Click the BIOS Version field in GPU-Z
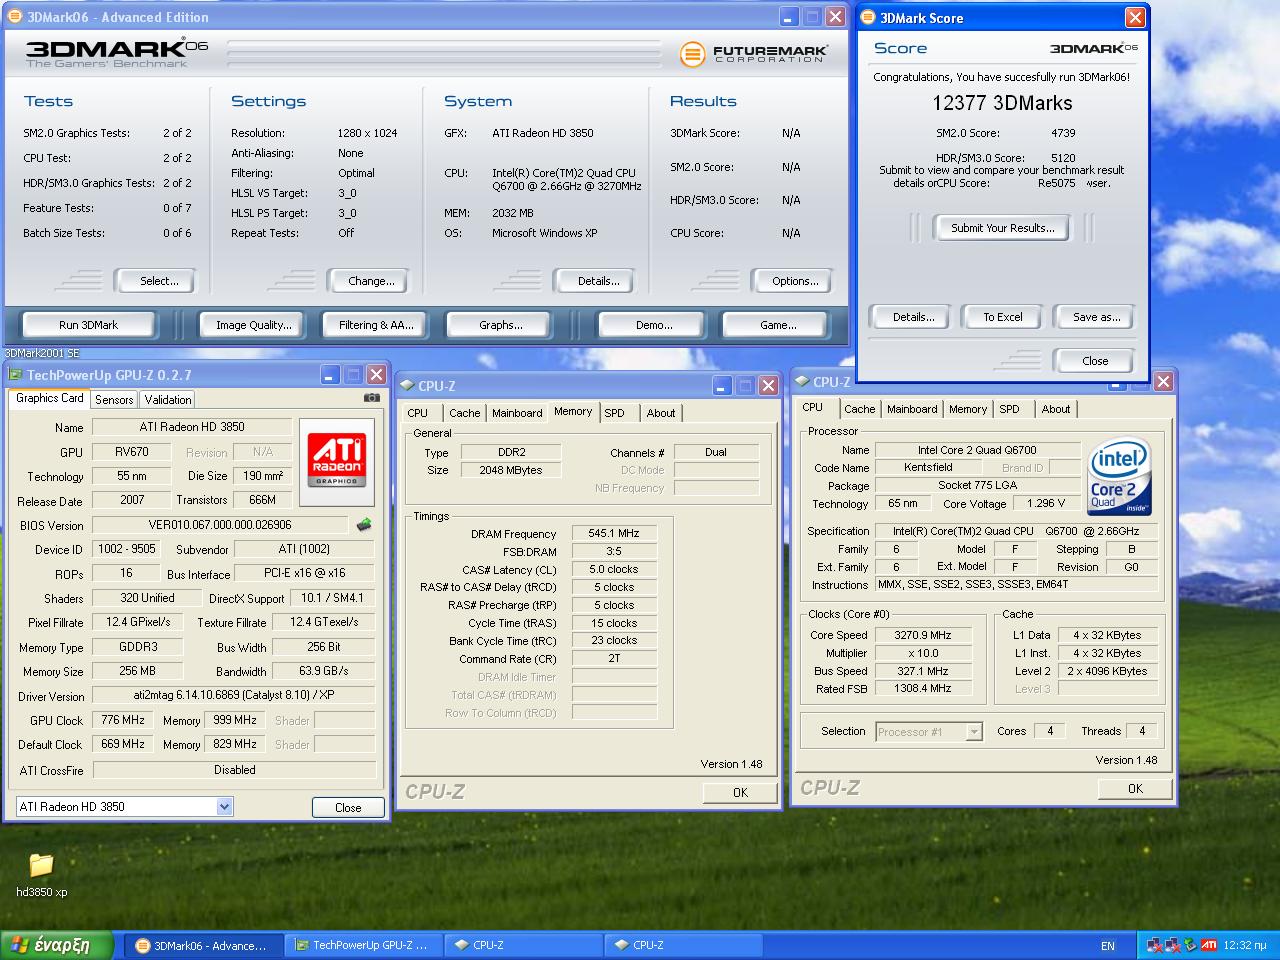The image size is (1280, 960). coord(220,524)
